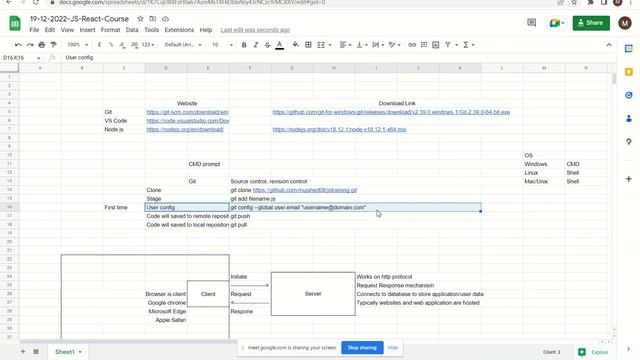Open the Edit menu
The height and width of the screenshot is (360, 640).
tap(50, 30)
